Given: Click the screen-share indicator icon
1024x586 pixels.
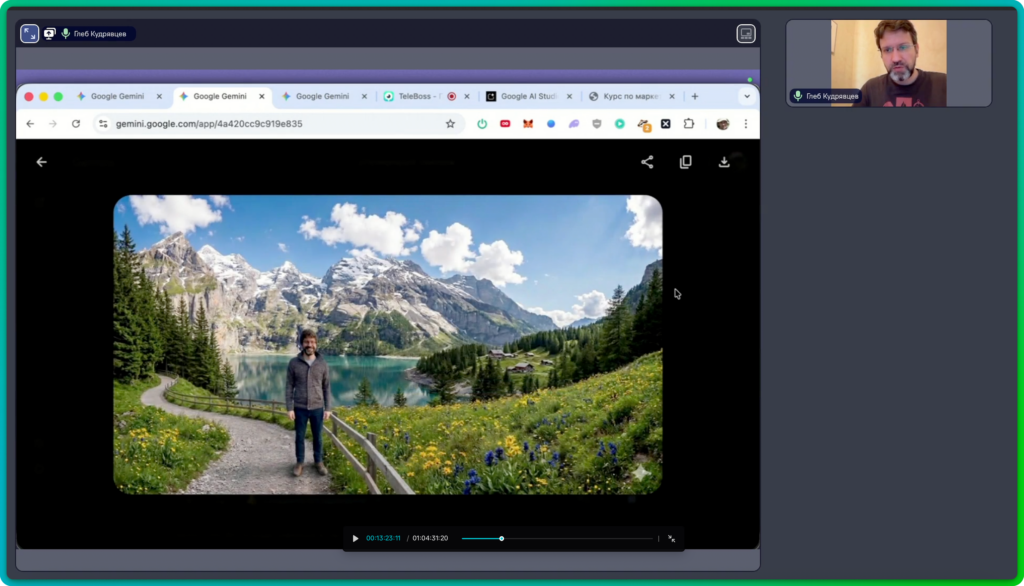Looking at the screenshot, I should tap(50, 33).
